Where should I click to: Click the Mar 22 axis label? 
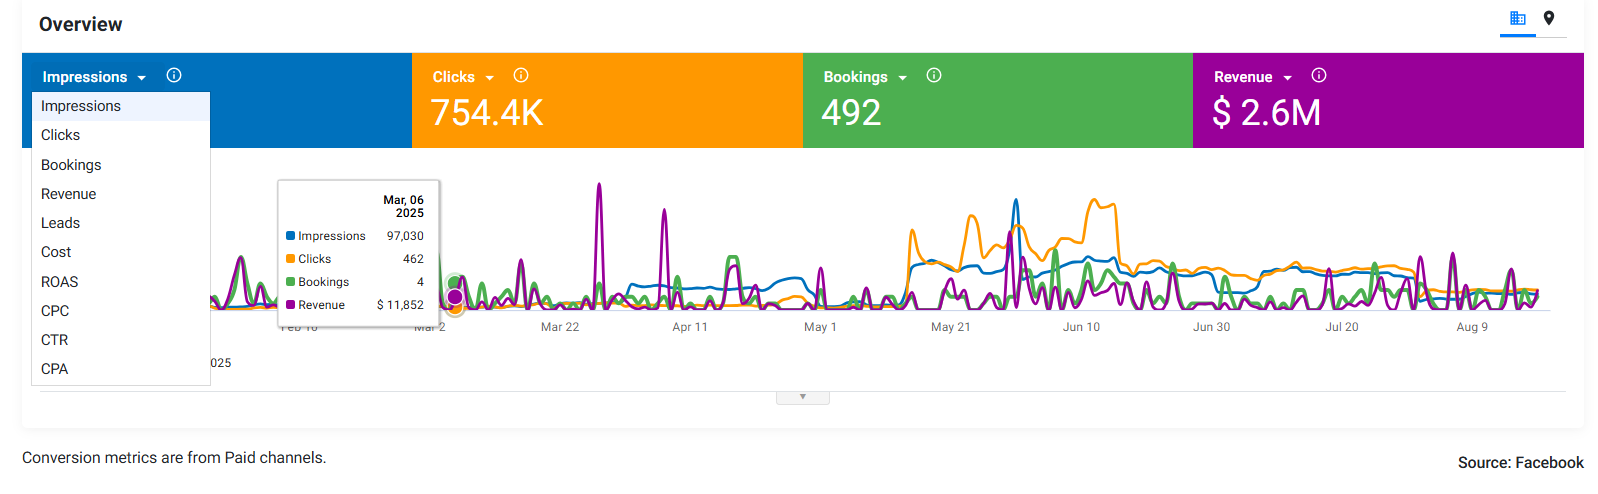click(x=560, y=327)
